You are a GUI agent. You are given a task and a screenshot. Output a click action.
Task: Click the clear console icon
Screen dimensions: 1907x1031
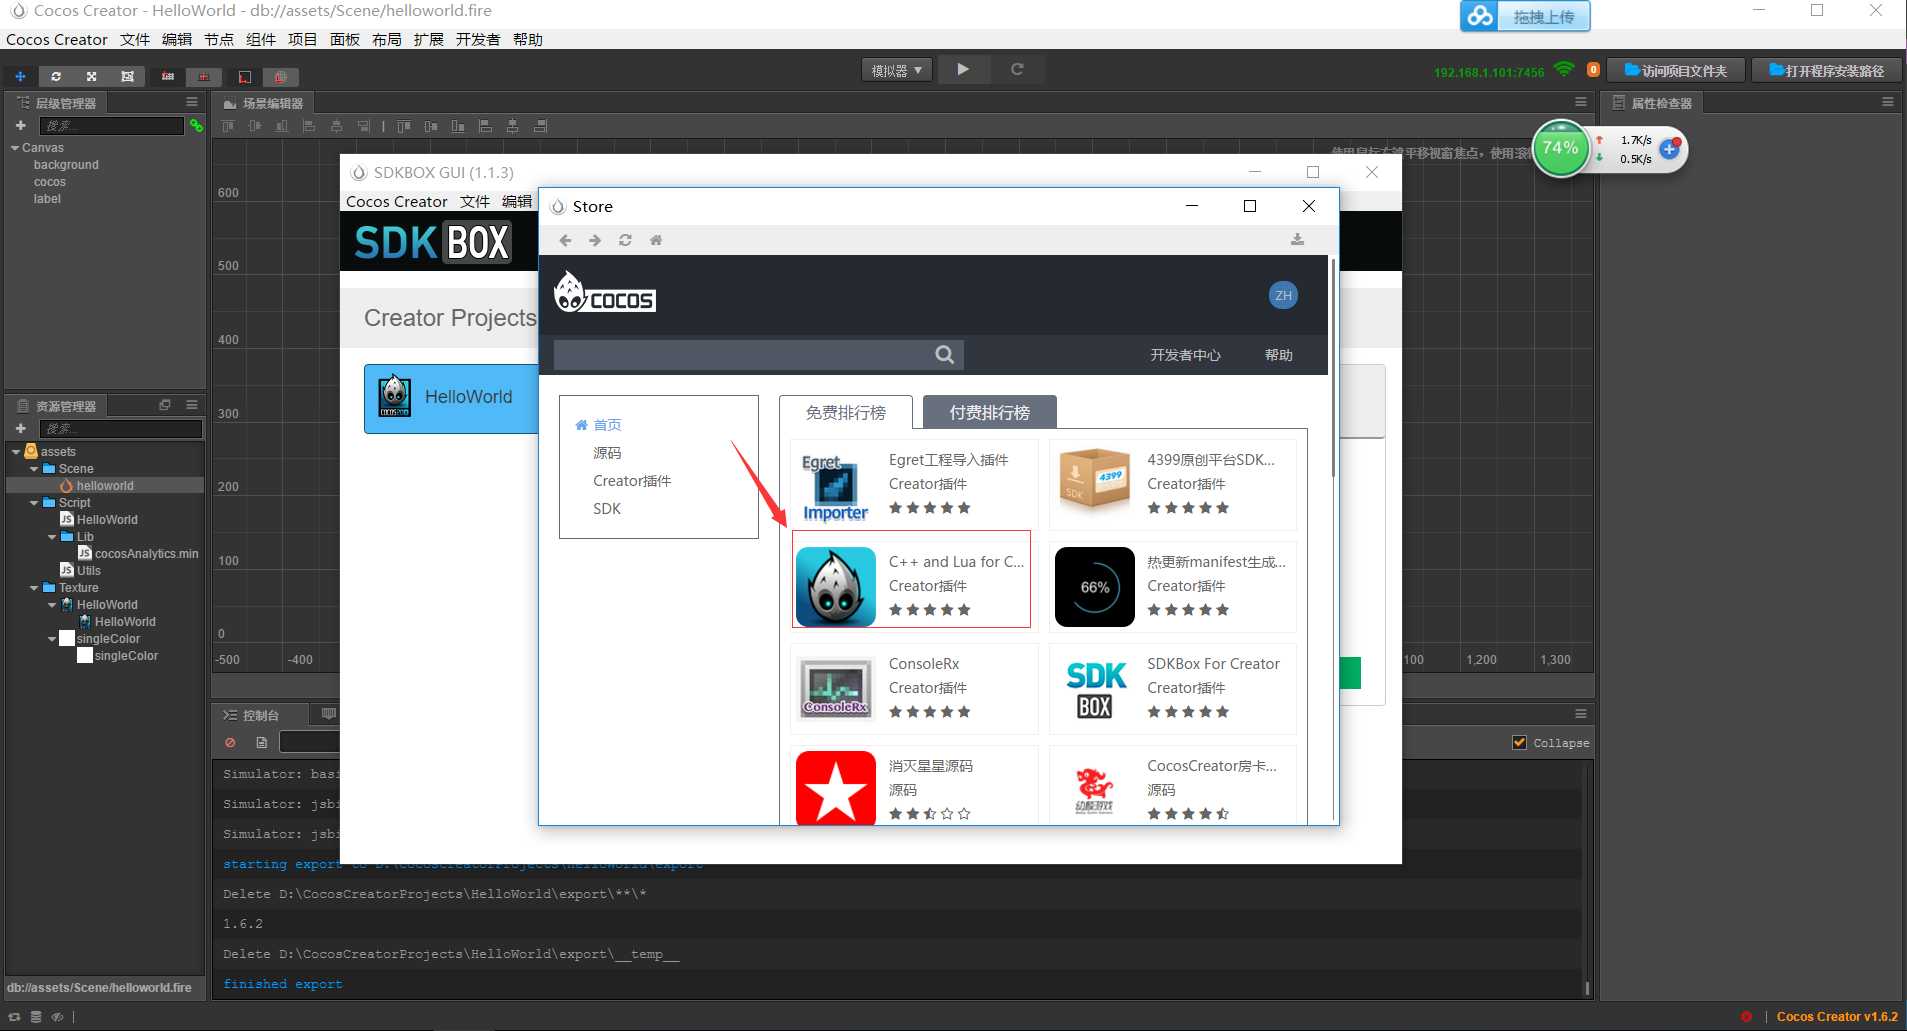231,742
